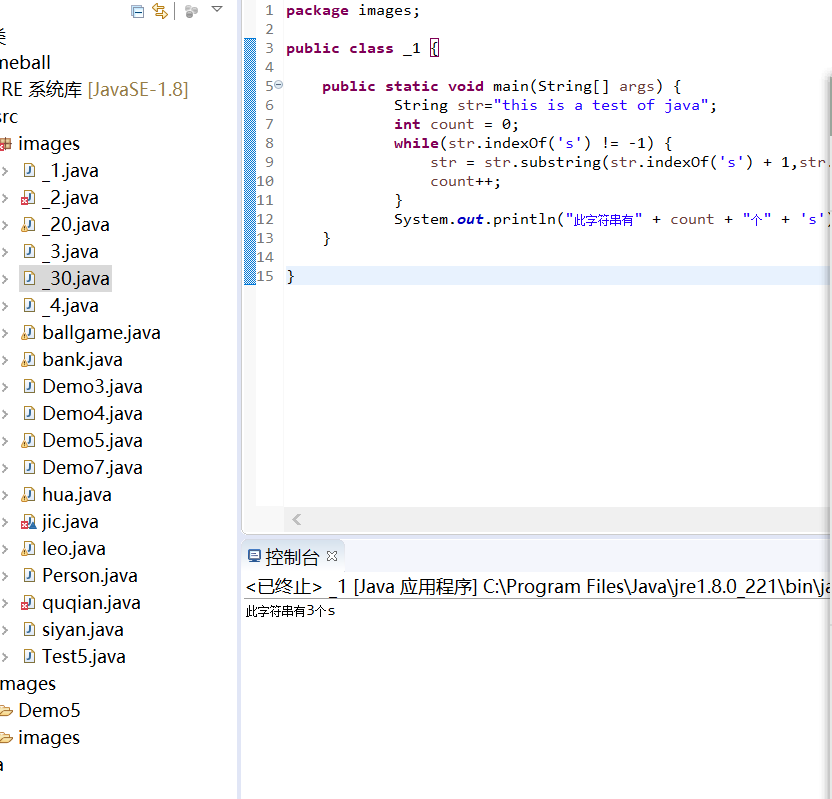Click the _1.java file icon

pyautogui.click(x=30, y=170)
